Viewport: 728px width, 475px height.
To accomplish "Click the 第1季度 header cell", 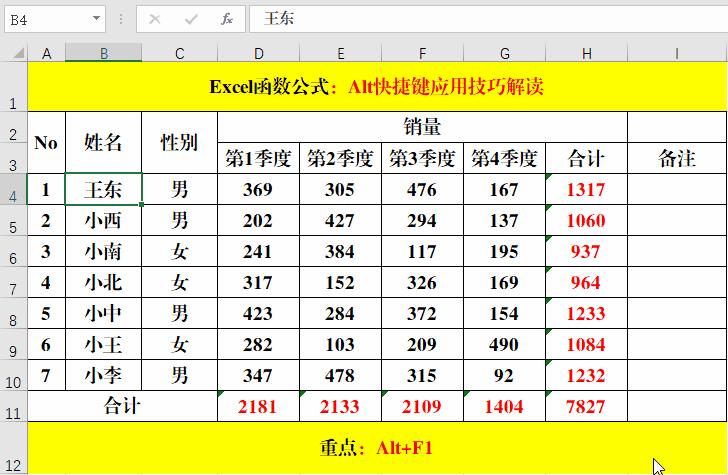I will tap(259, 158).
